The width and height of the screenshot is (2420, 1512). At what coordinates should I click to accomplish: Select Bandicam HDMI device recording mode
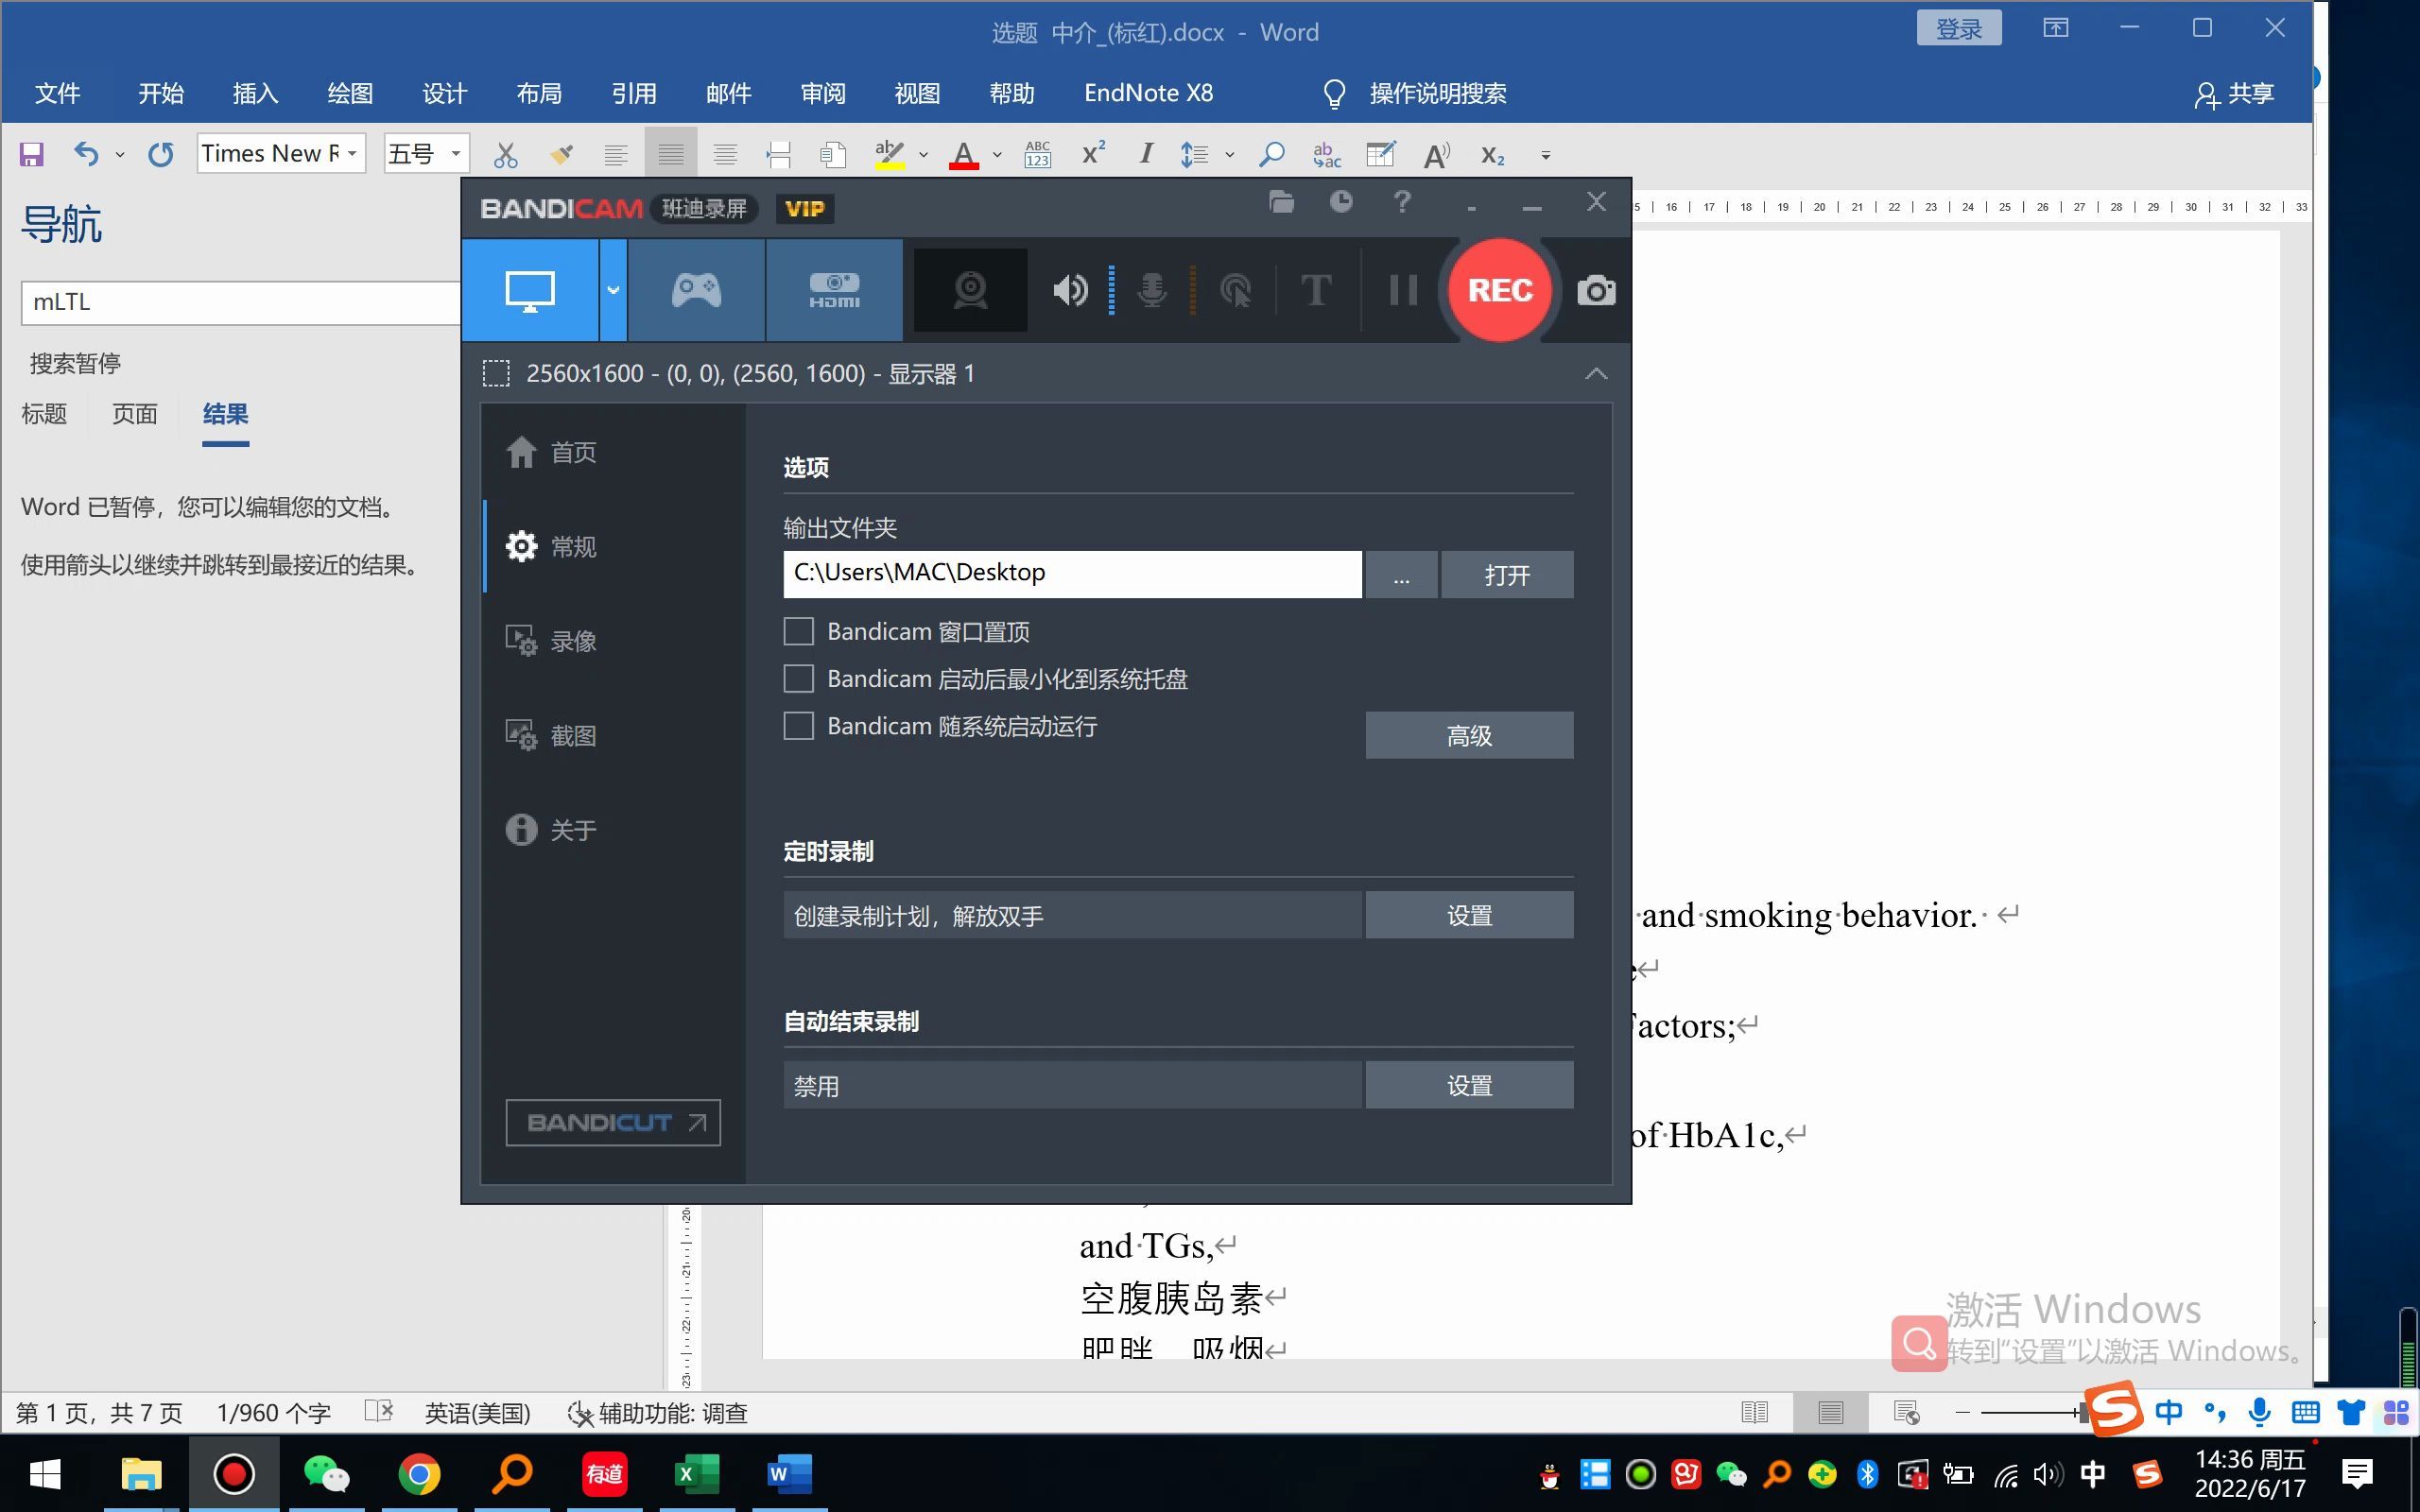coord(834,290)
